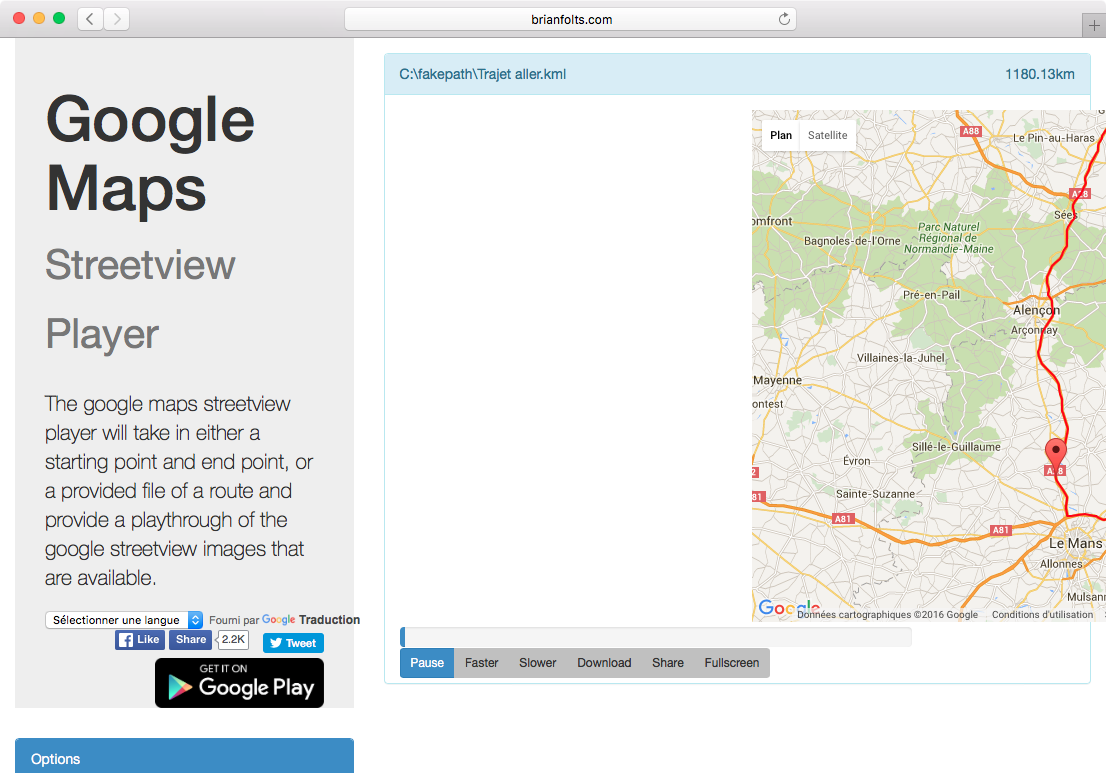Go back with the browser back arrow
The width and height of the screenshot is (1106, 773).
click(x=90, y=19)
